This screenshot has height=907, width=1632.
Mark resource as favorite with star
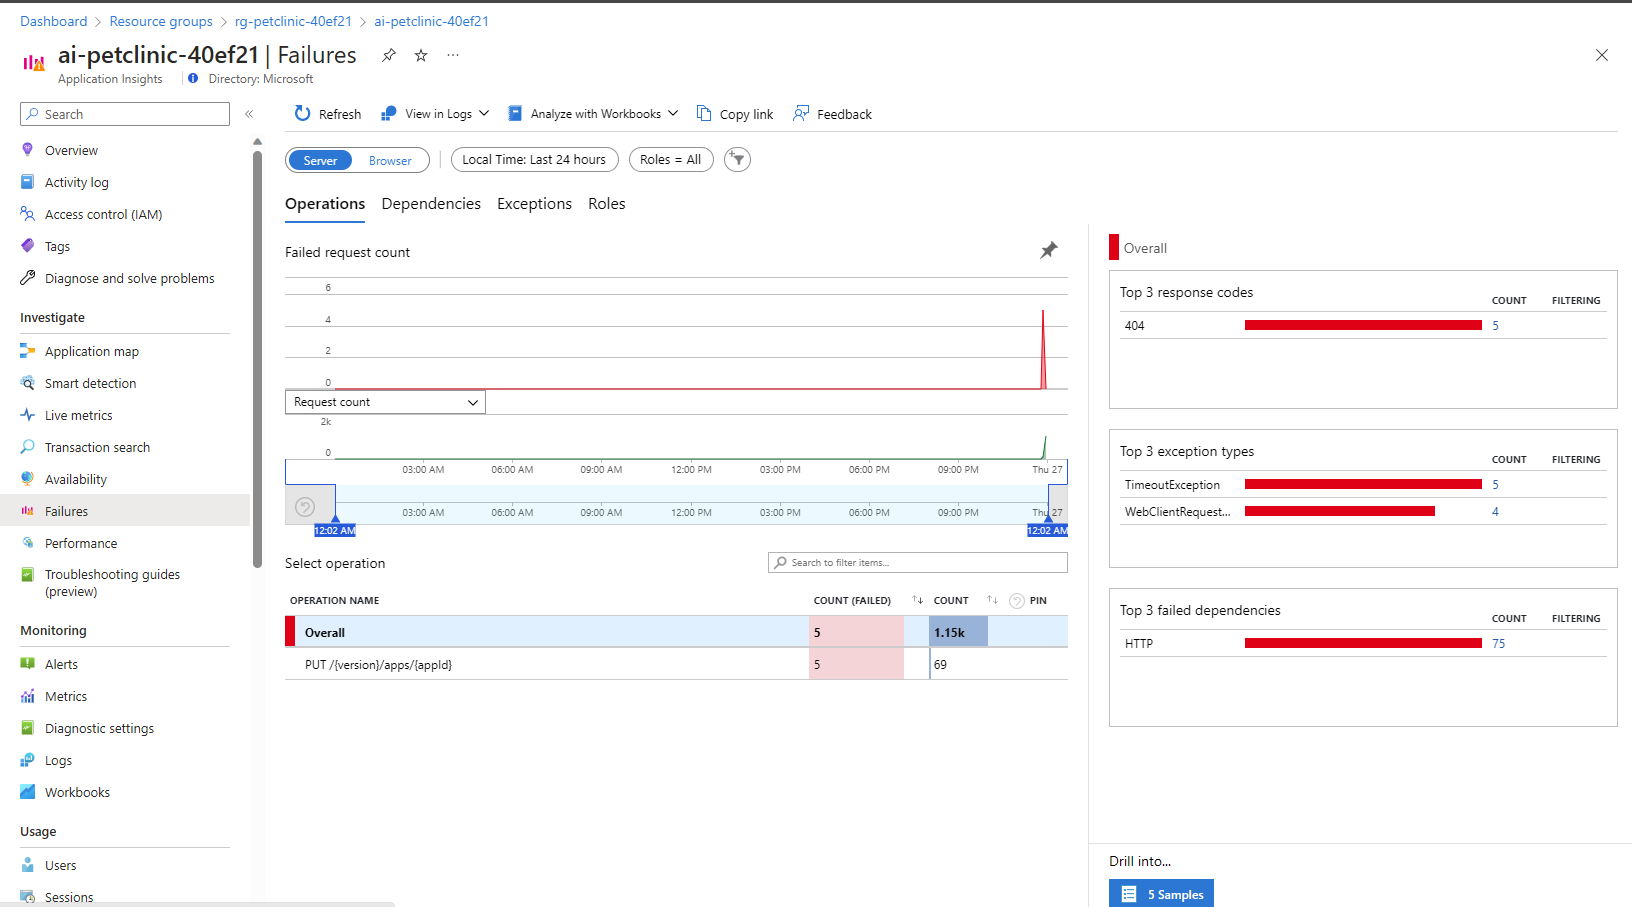(421, 55)
